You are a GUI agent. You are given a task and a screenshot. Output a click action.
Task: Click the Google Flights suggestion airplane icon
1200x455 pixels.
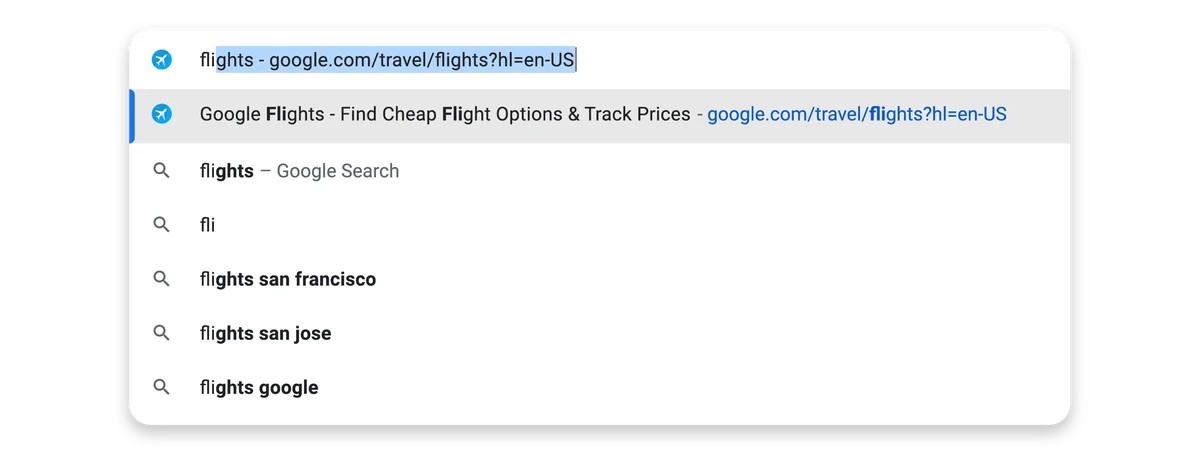(x=162, y=115)
